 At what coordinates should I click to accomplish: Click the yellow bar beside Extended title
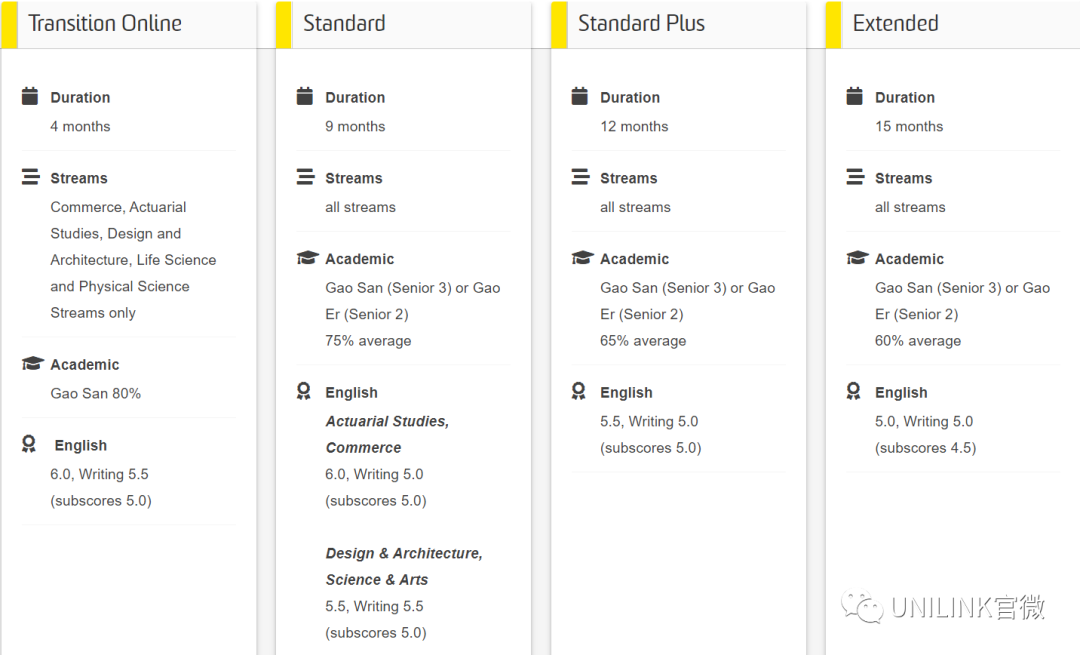[x=833, y=25]
